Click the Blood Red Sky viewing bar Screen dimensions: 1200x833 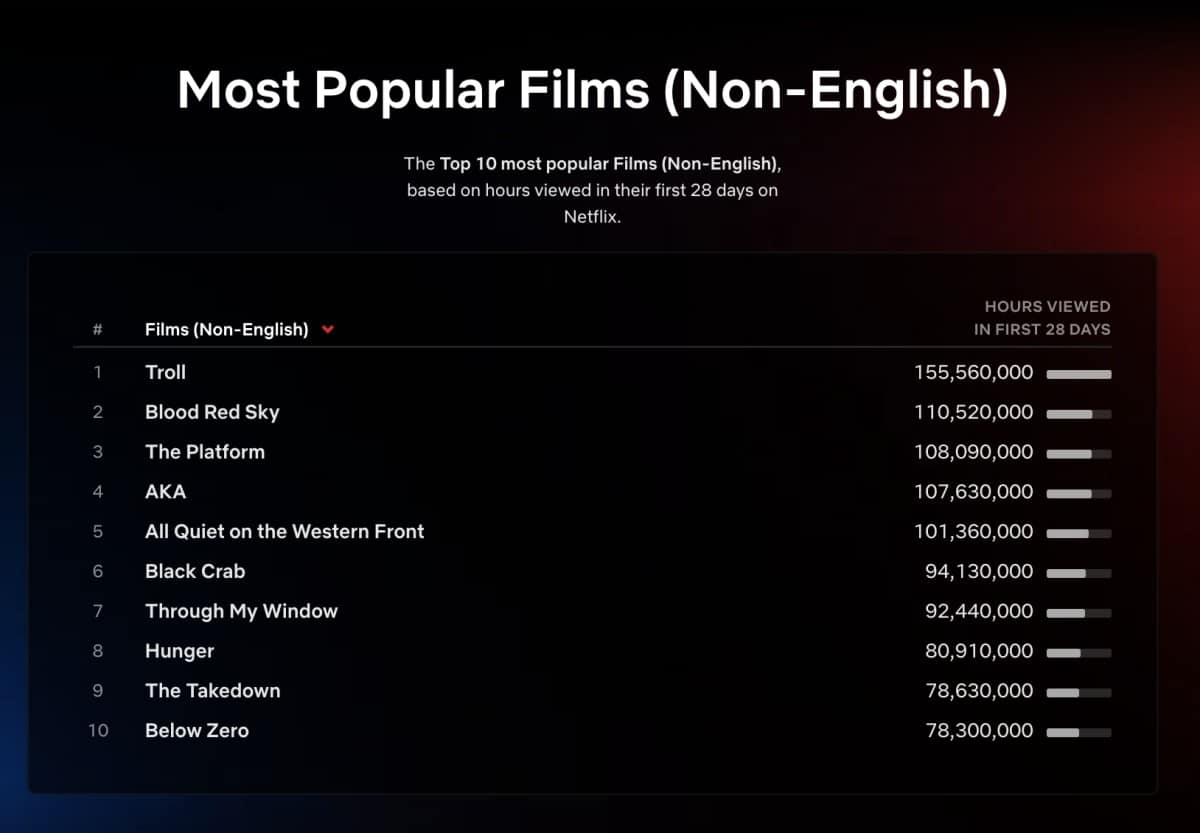(x=1078, y=414)
